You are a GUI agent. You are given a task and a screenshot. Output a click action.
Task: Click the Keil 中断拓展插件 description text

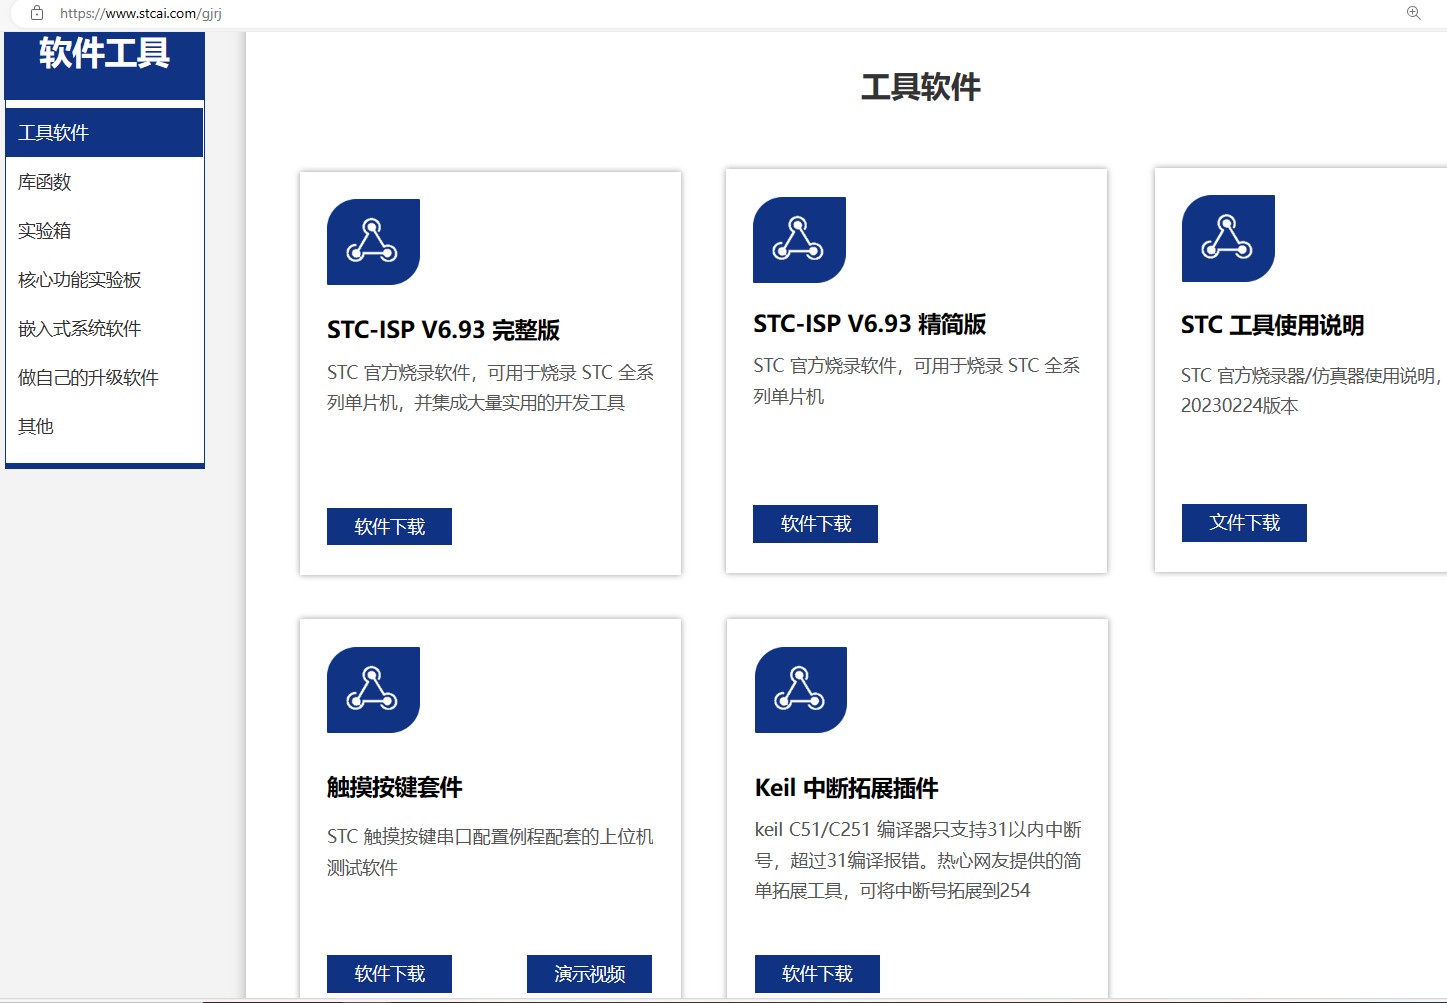[x=918, y=860]
